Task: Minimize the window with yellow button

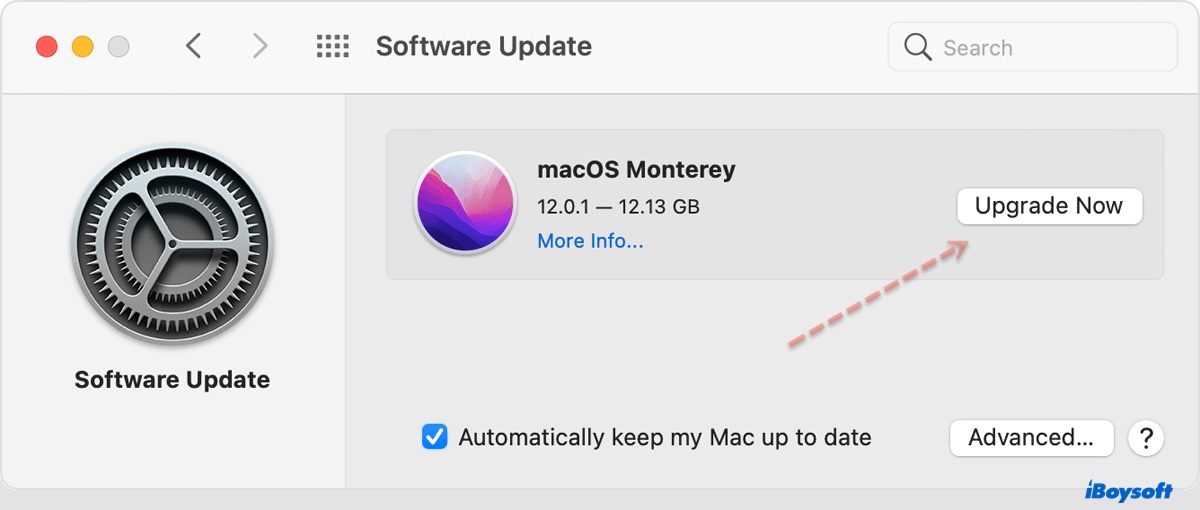Action: (x=83, y=46)
